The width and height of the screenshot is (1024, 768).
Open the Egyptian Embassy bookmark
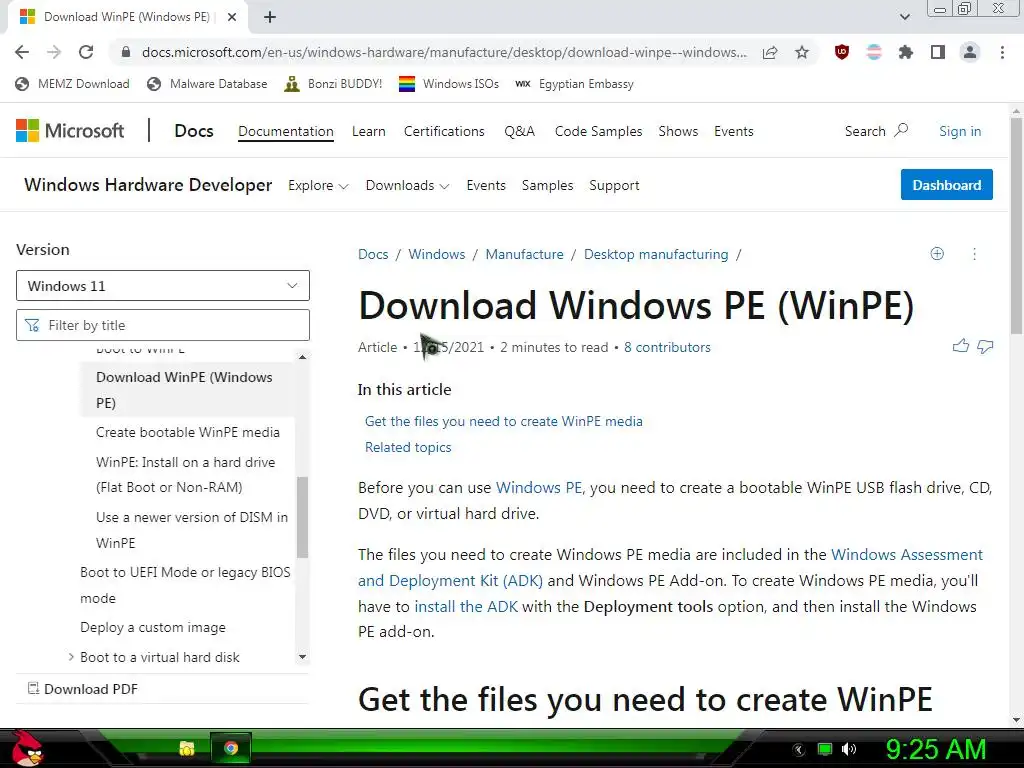click(x=574, y=84)
